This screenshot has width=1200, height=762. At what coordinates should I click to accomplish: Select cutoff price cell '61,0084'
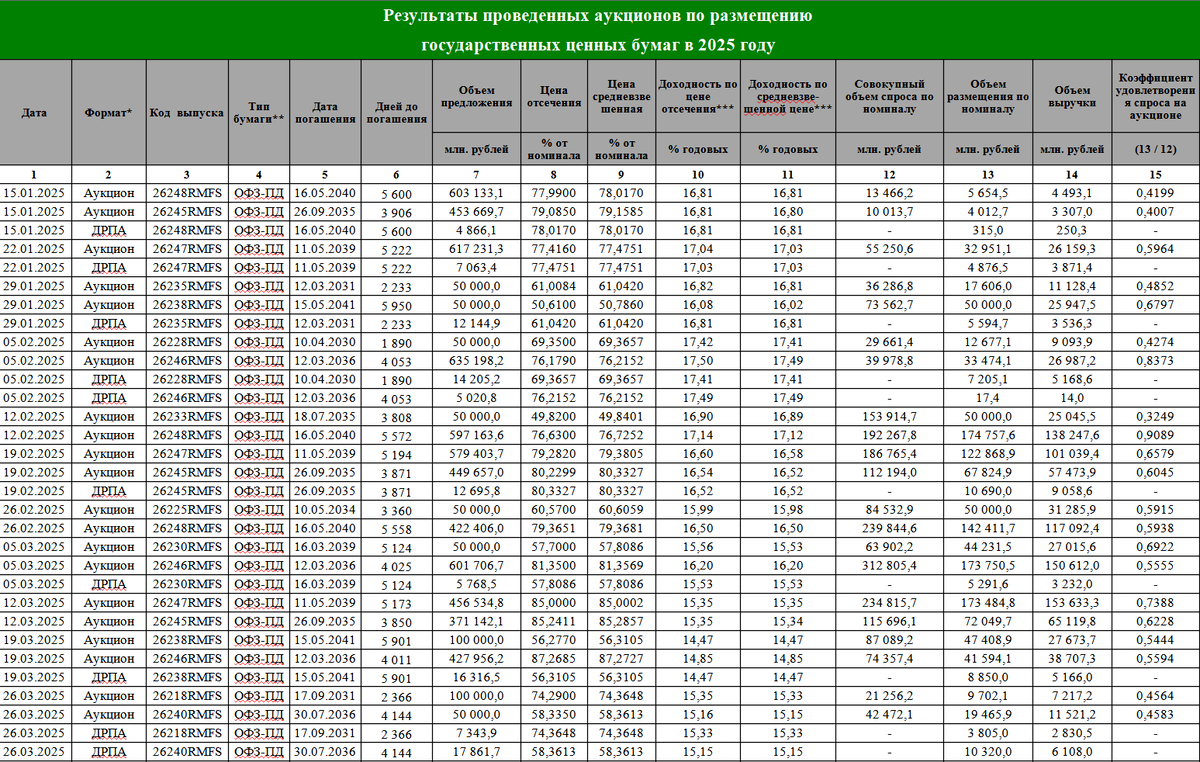pyautogui.click(x=553, y=285)
